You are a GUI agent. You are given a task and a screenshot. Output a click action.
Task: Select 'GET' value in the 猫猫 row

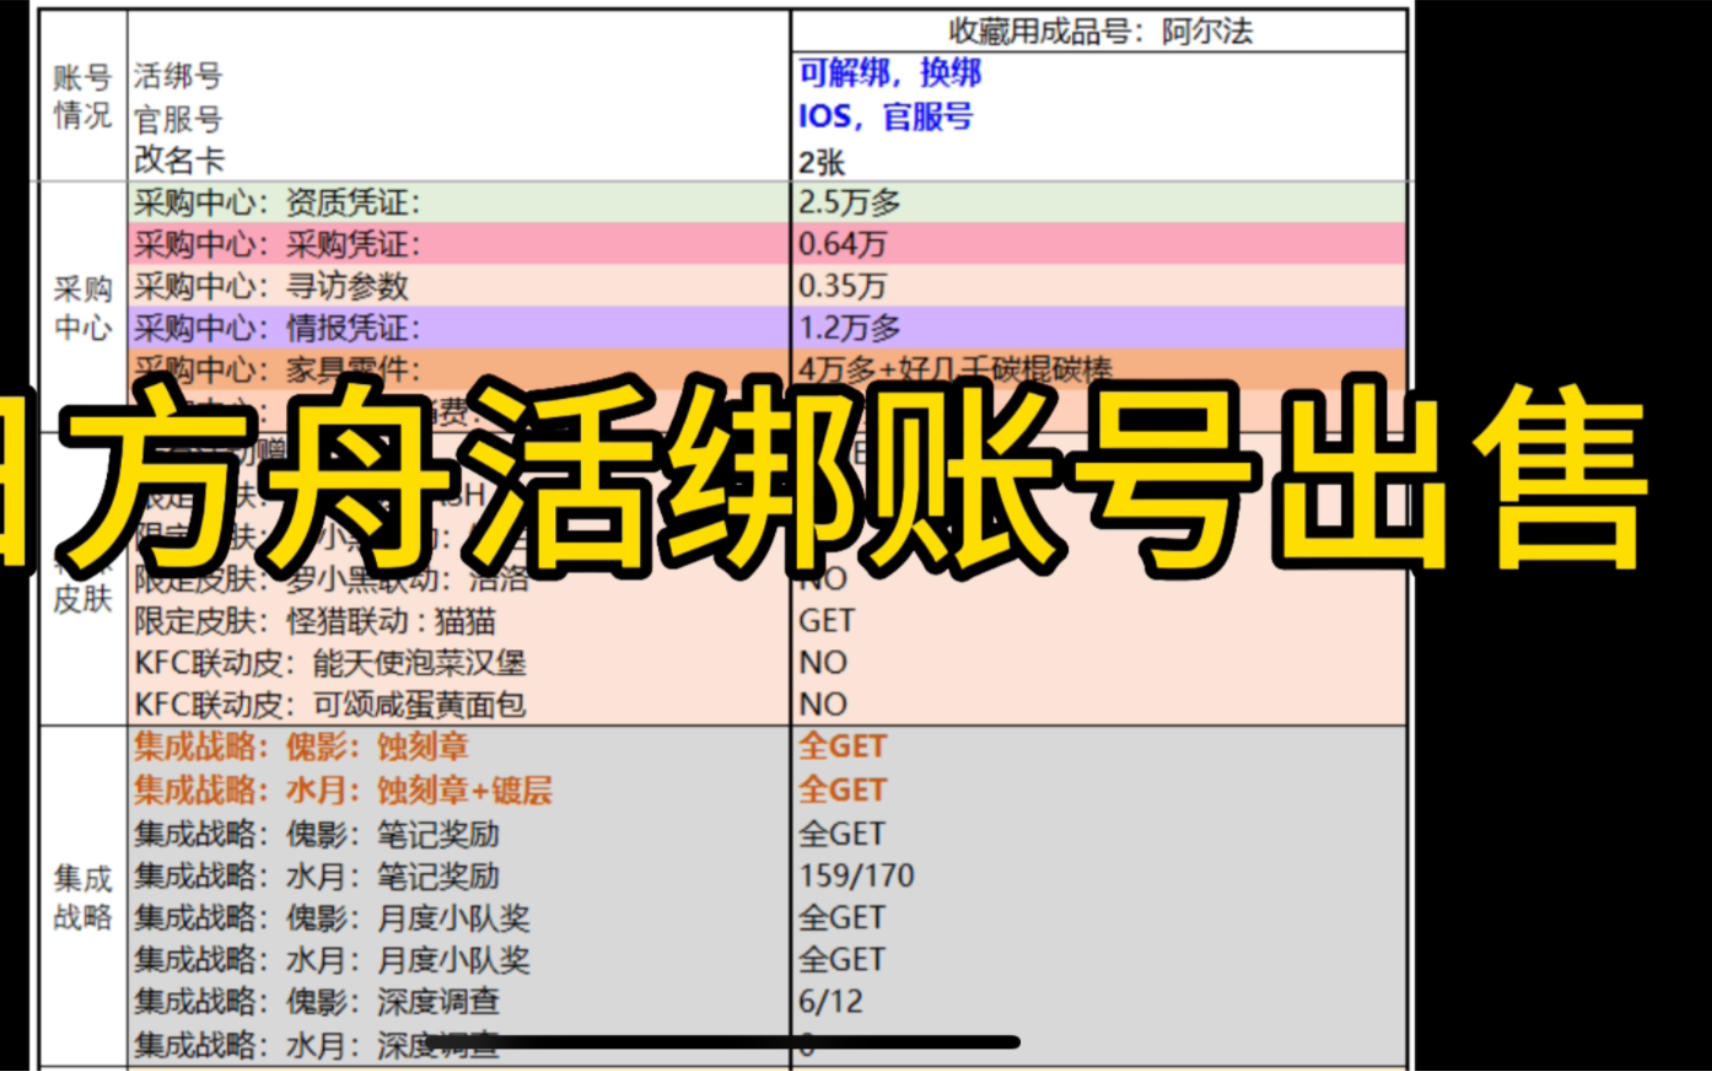pyautogui.click(x=826, y=621)
